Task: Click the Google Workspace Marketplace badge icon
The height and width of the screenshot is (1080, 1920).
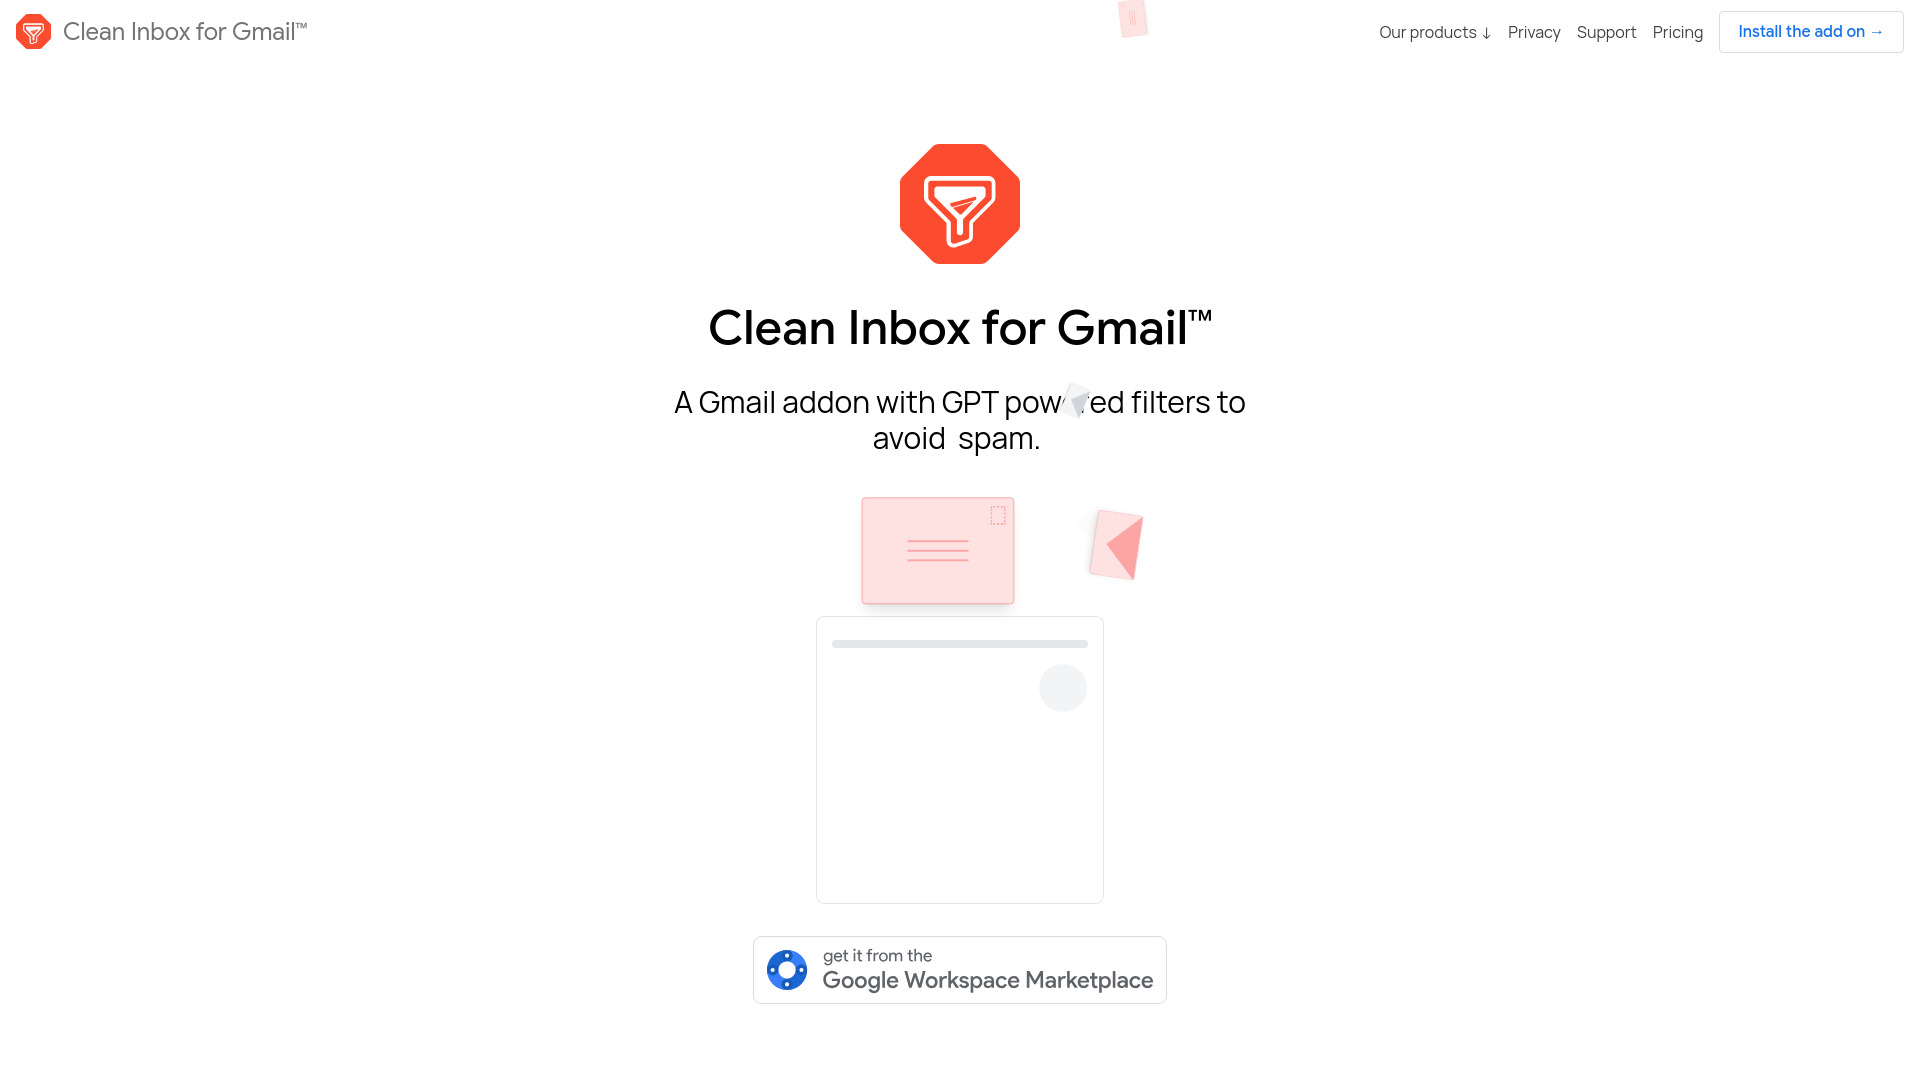Action: (786, 969)
